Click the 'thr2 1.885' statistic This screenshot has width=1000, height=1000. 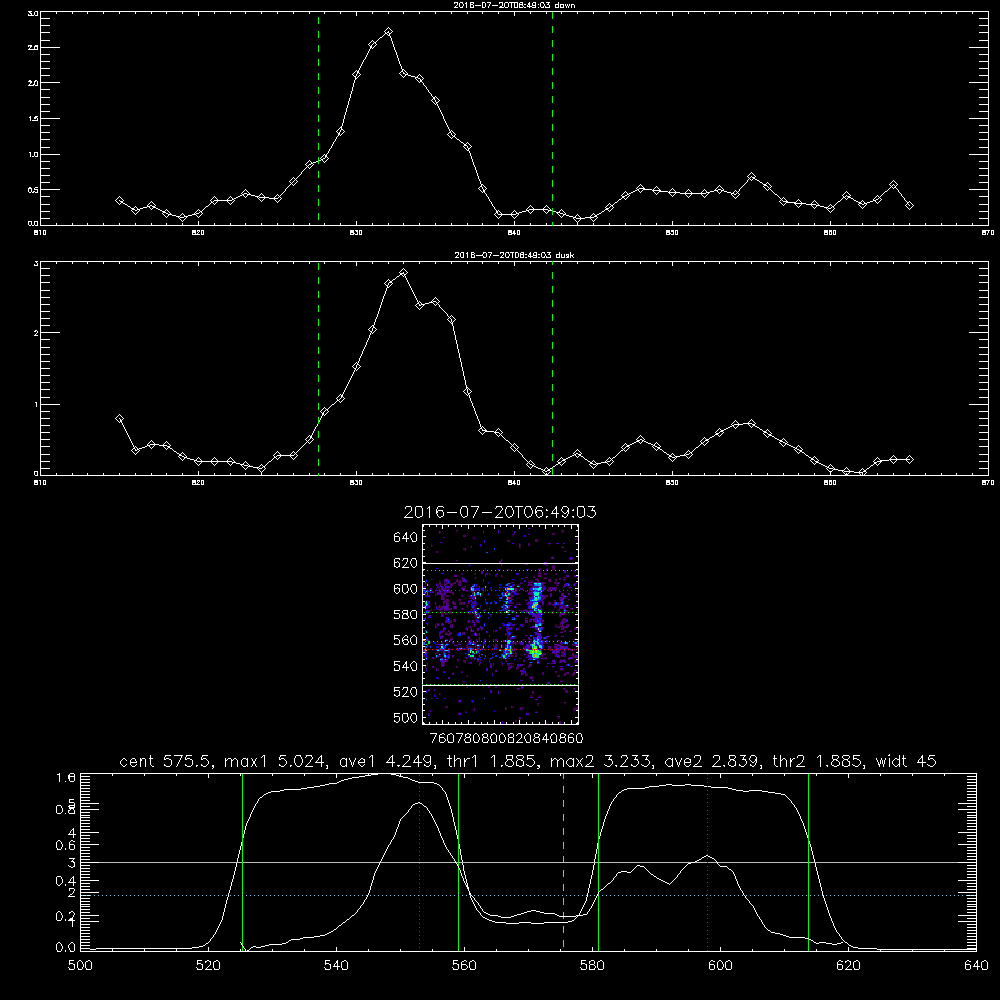point(818,761)
